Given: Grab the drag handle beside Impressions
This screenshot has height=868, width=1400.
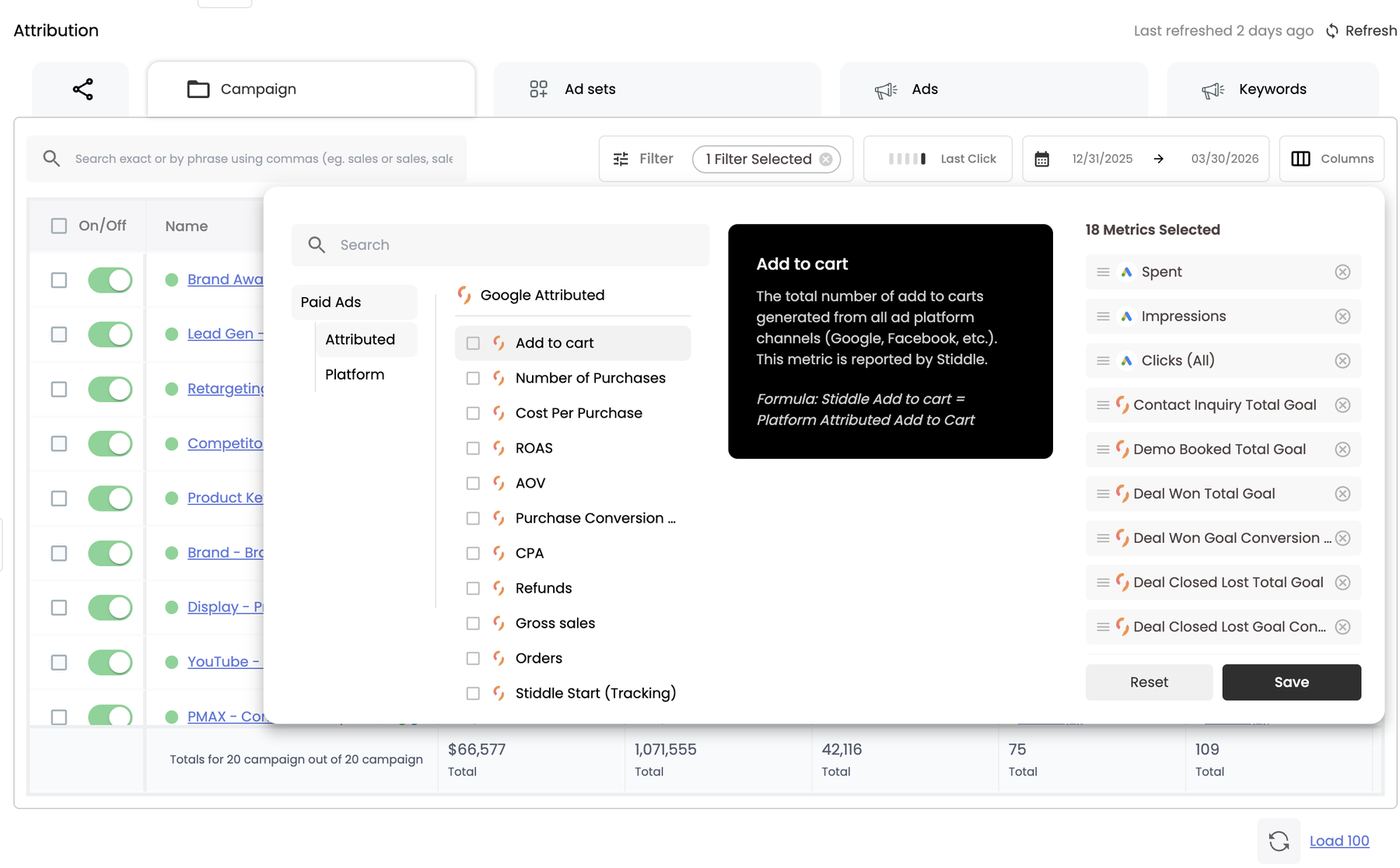Looking at the screenshot, I should pos(1103,316).
